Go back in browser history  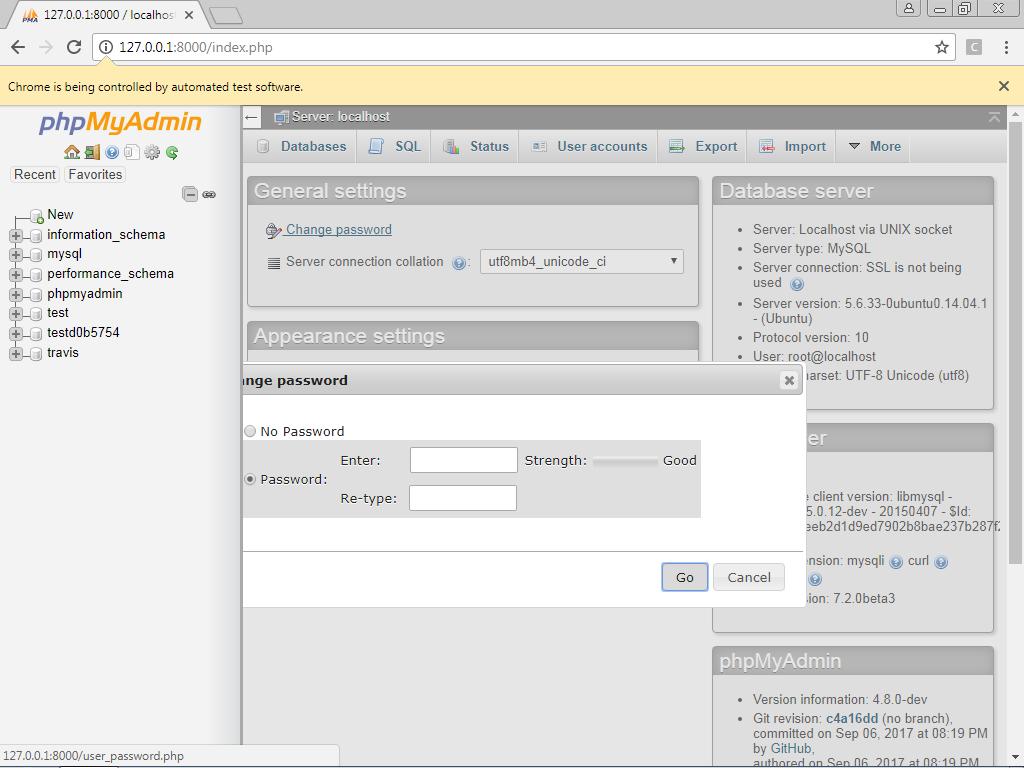[x=18, y=47]
